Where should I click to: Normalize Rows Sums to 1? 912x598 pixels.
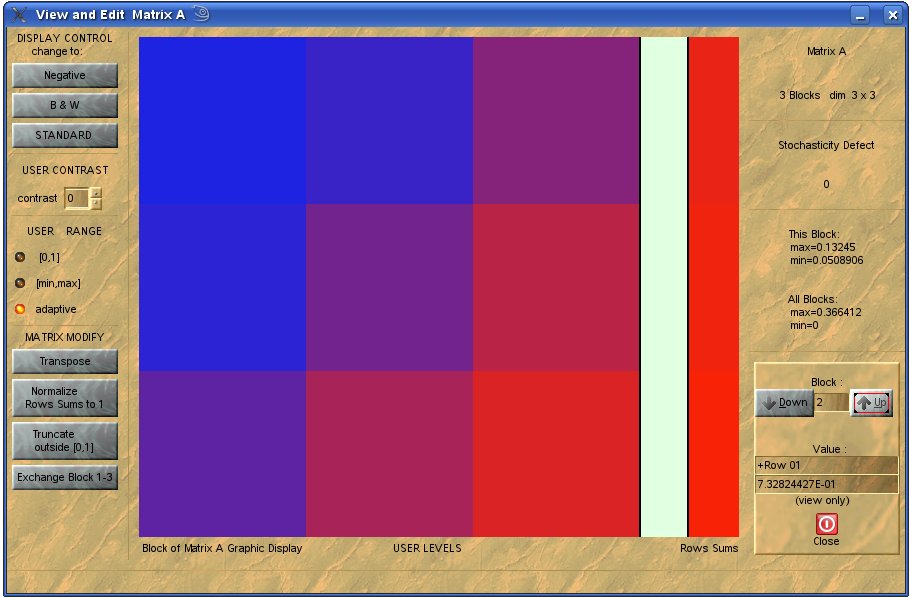click(65, 398)
